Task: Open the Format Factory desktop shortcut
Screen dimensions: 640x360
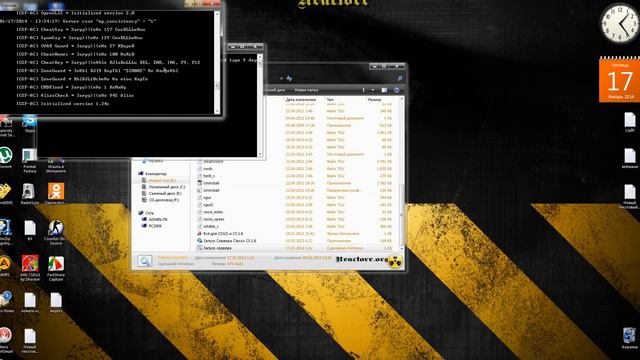Action: pos(29,161)
